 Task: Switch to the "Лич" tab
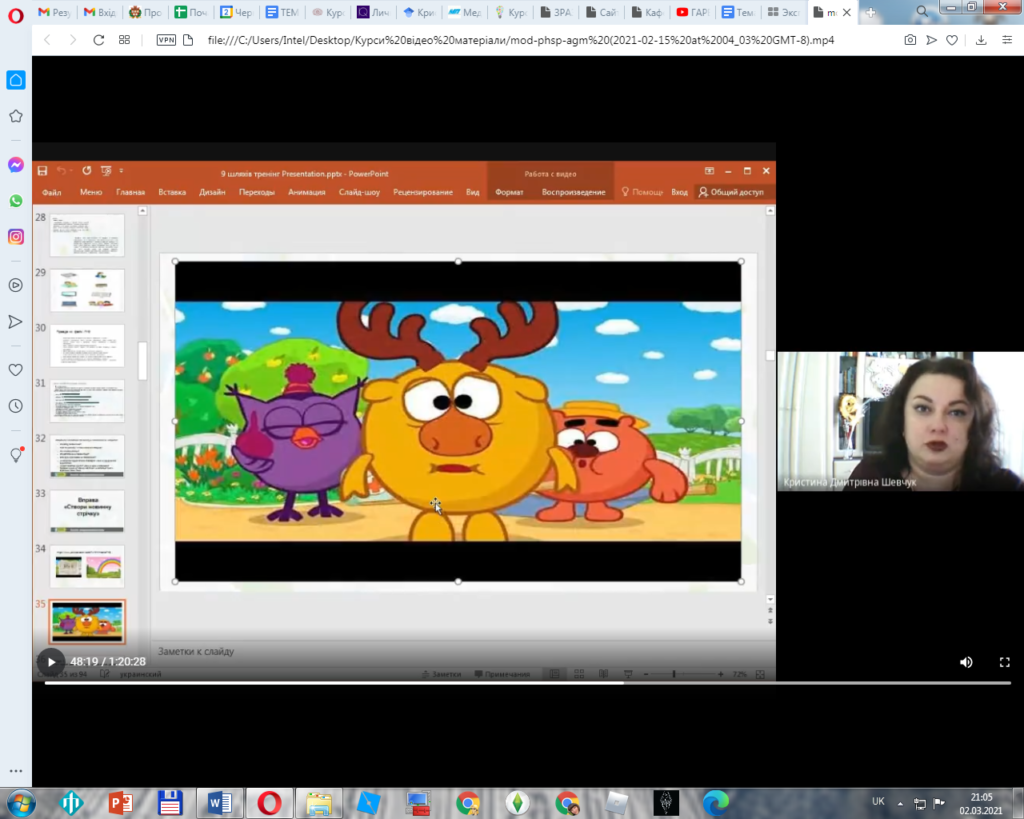point(372,12)
